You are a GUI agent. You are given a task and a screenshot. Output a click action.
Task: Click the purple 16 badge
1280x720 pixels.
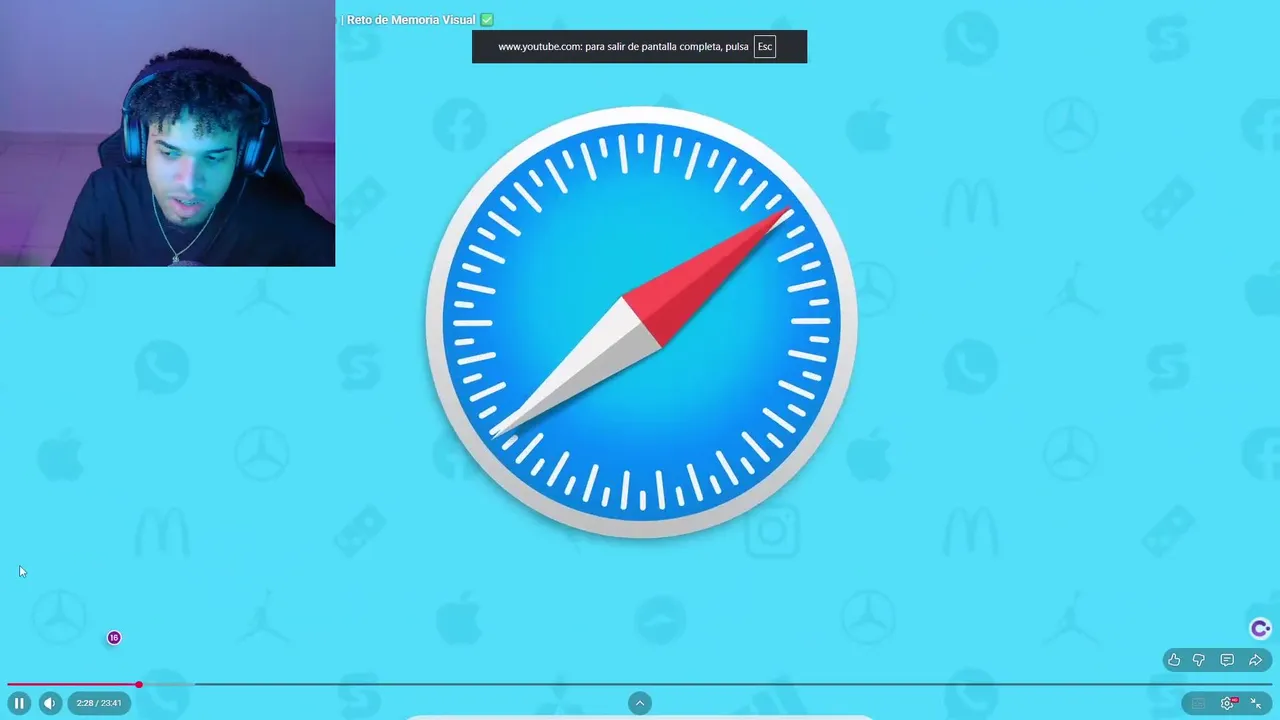(114, 638)
